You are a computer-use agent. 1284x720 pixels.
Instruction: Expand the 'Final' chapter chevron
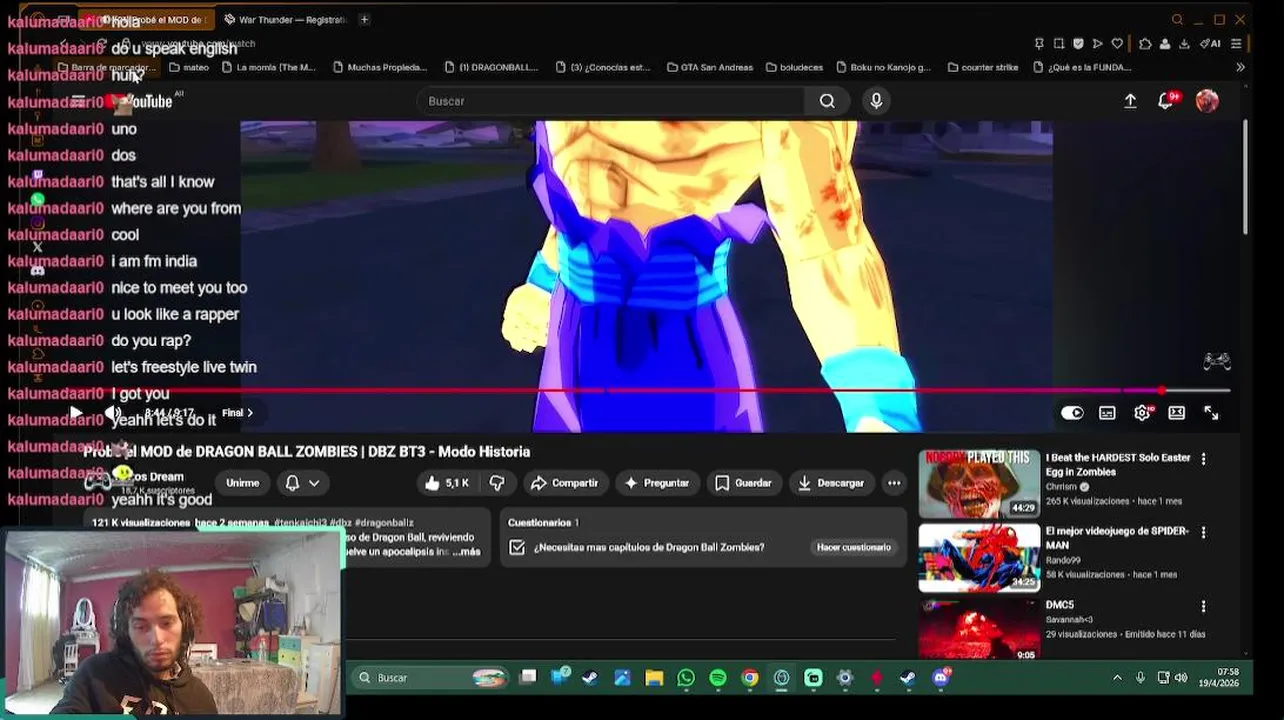click(249, 413)
